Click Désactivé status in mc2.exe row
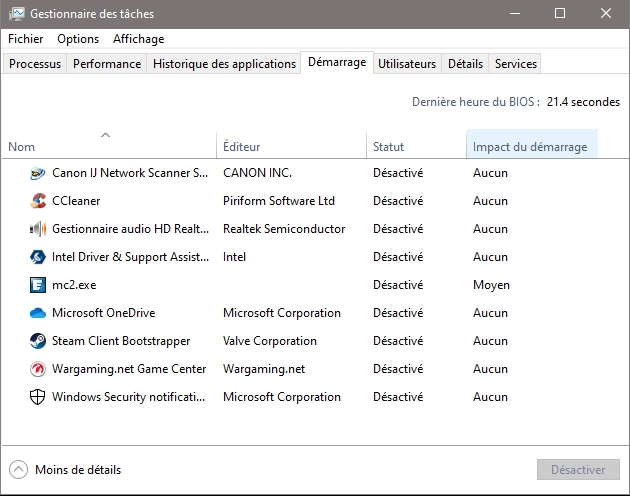The width and height of the screenshot is (630, 496). pos(398,285)
